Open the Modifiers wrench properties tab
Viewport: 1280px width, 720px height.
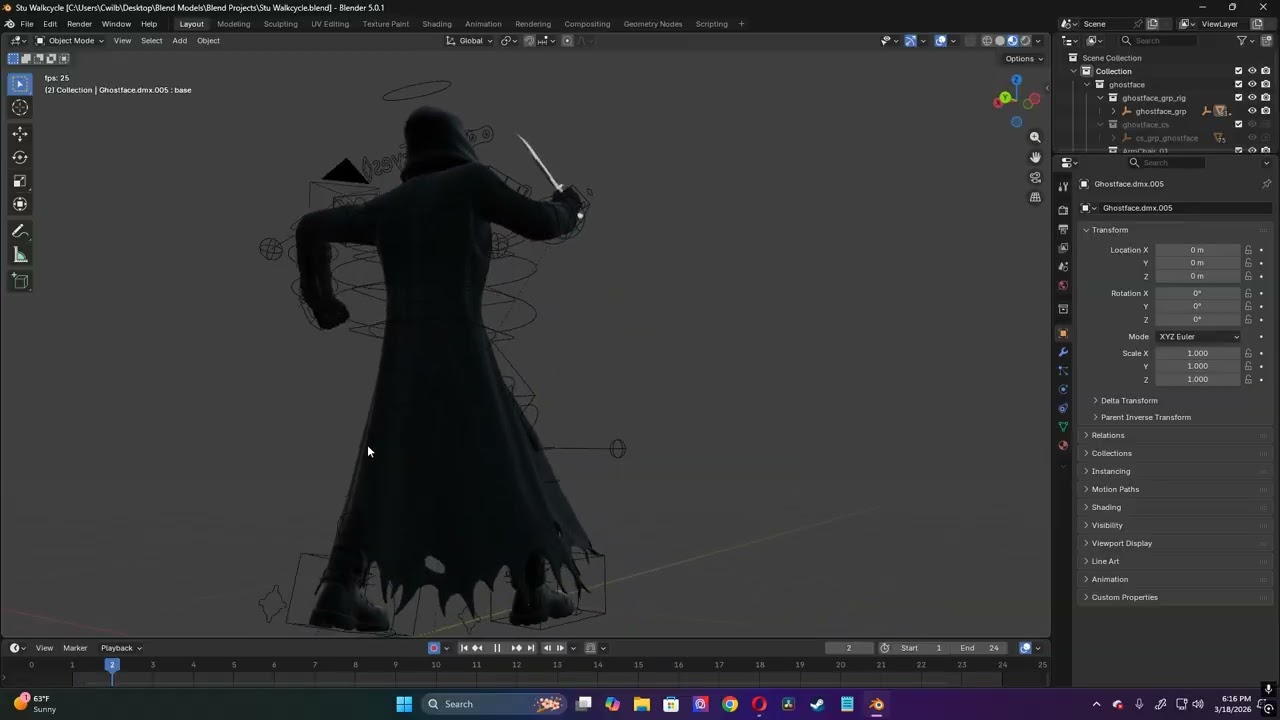(x=1063, y=352)
